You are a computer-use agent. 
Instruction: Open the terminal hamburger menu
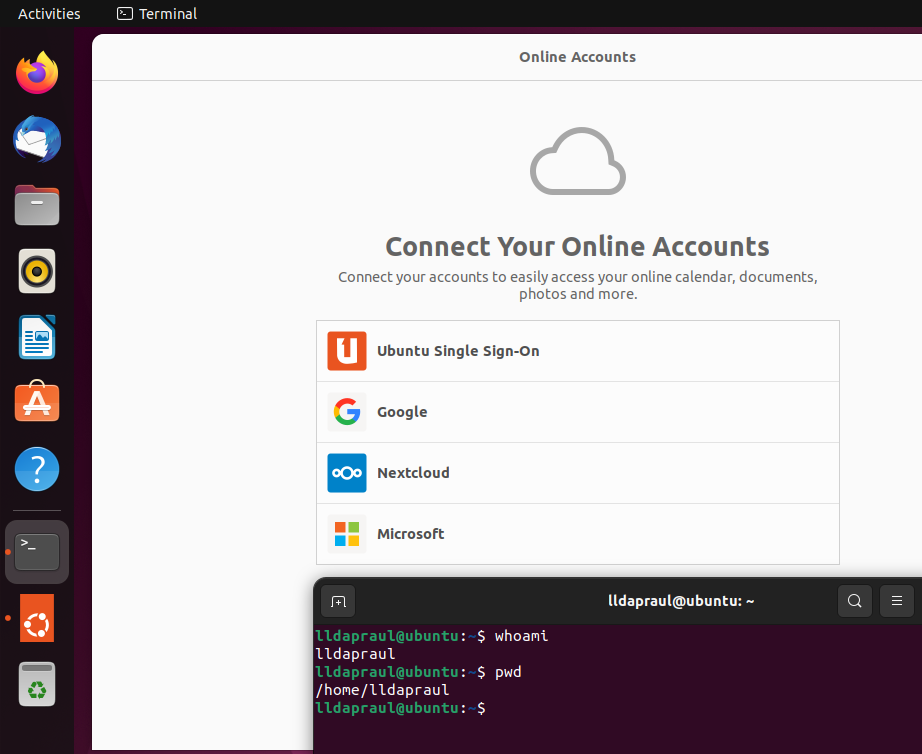897,601
